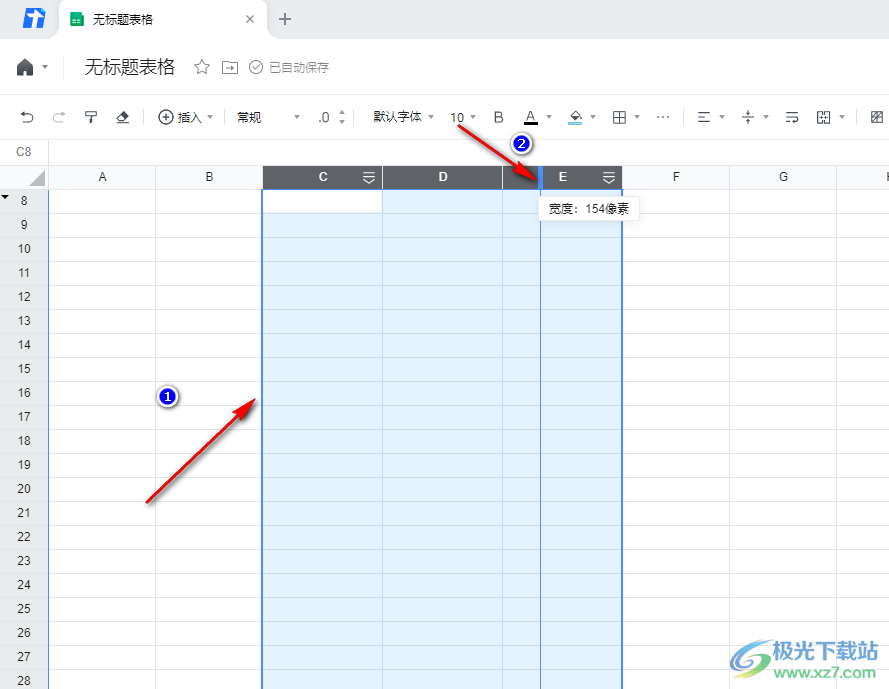Screen dimensions: 889x689
Task: Select row 27 header
Action: (24, 657)
